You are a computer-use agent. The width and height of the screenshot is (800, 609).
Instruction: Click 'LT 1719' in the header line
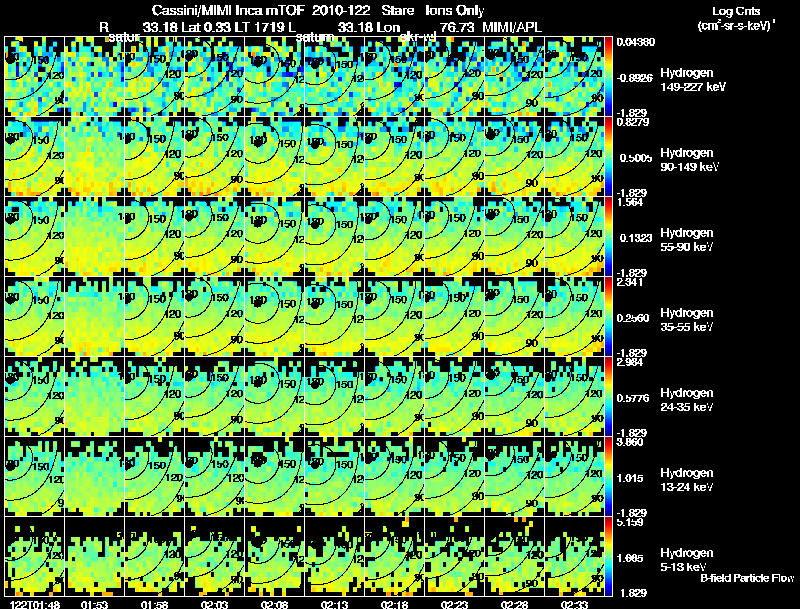(x=258, y=27)
